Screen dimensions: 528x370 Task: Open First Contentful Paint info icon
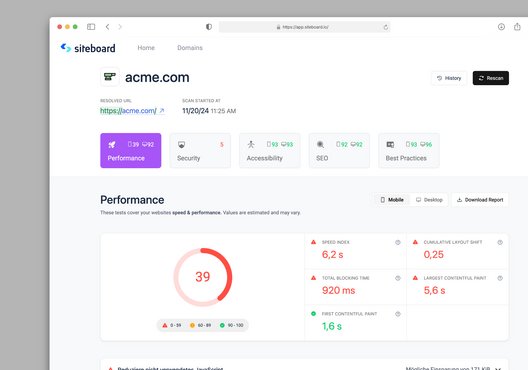pyautogui.click(x=398, y=314)
